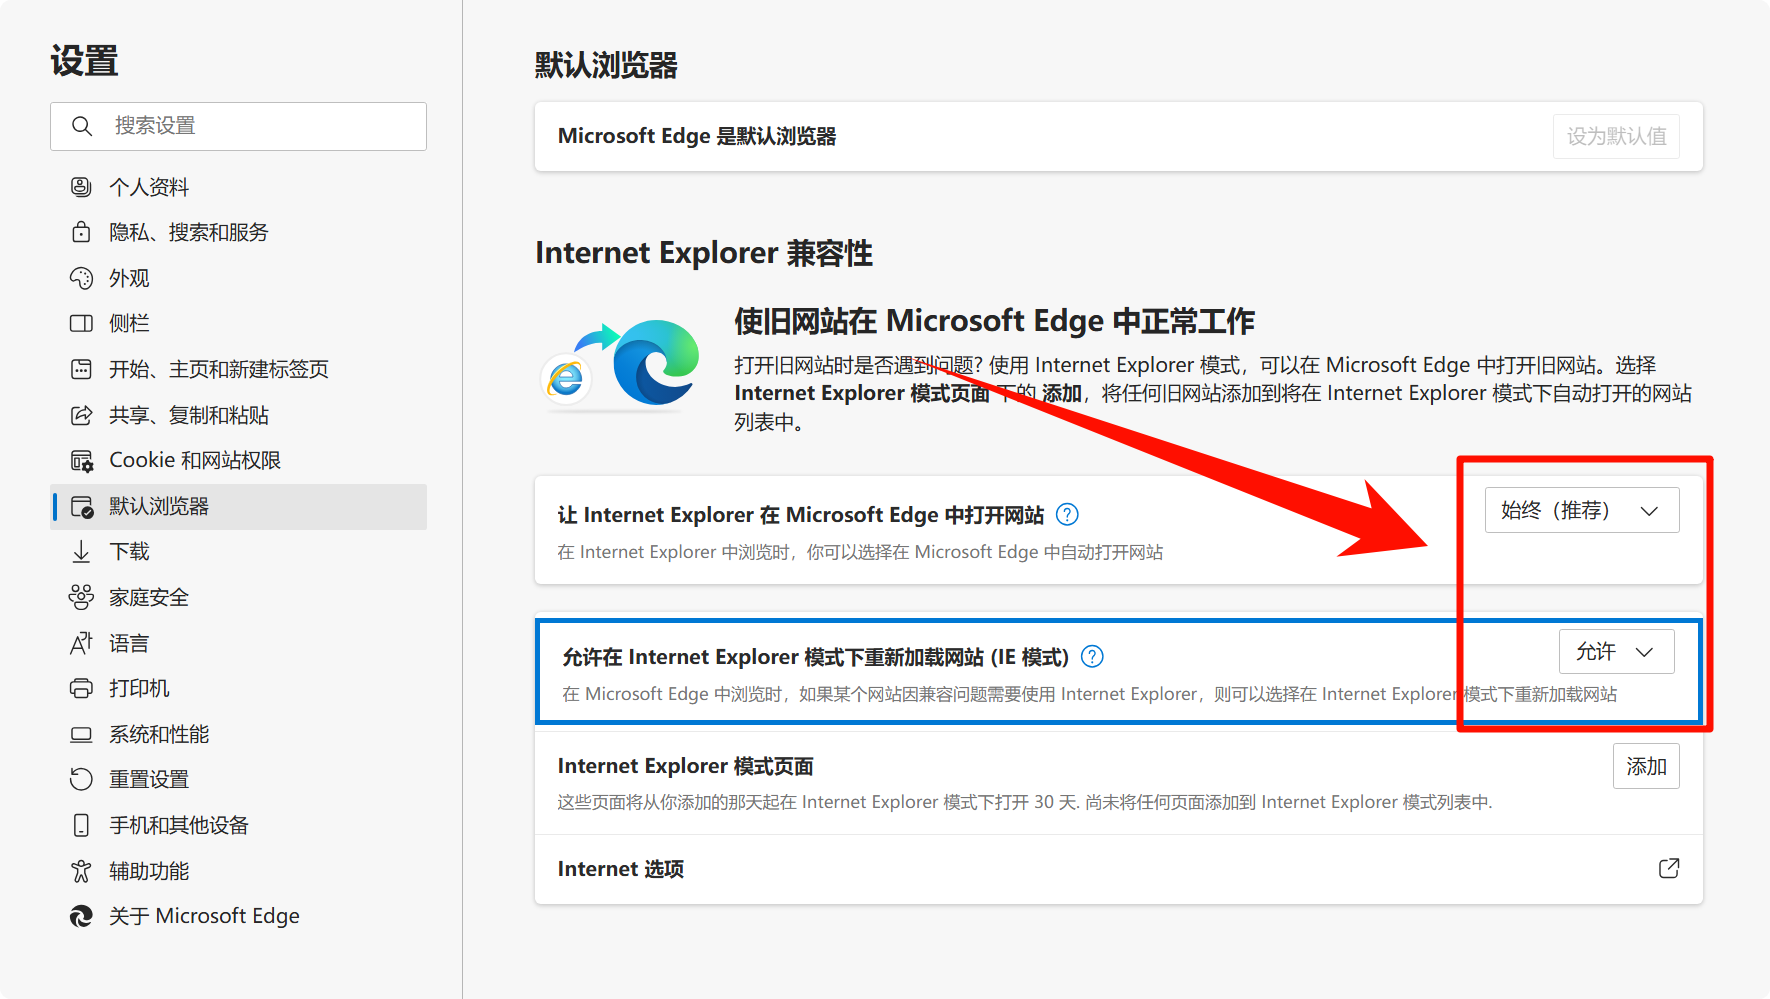1770x999 pixels.
Task: Click the 设为默认值 button
Action: point(1616,136)
